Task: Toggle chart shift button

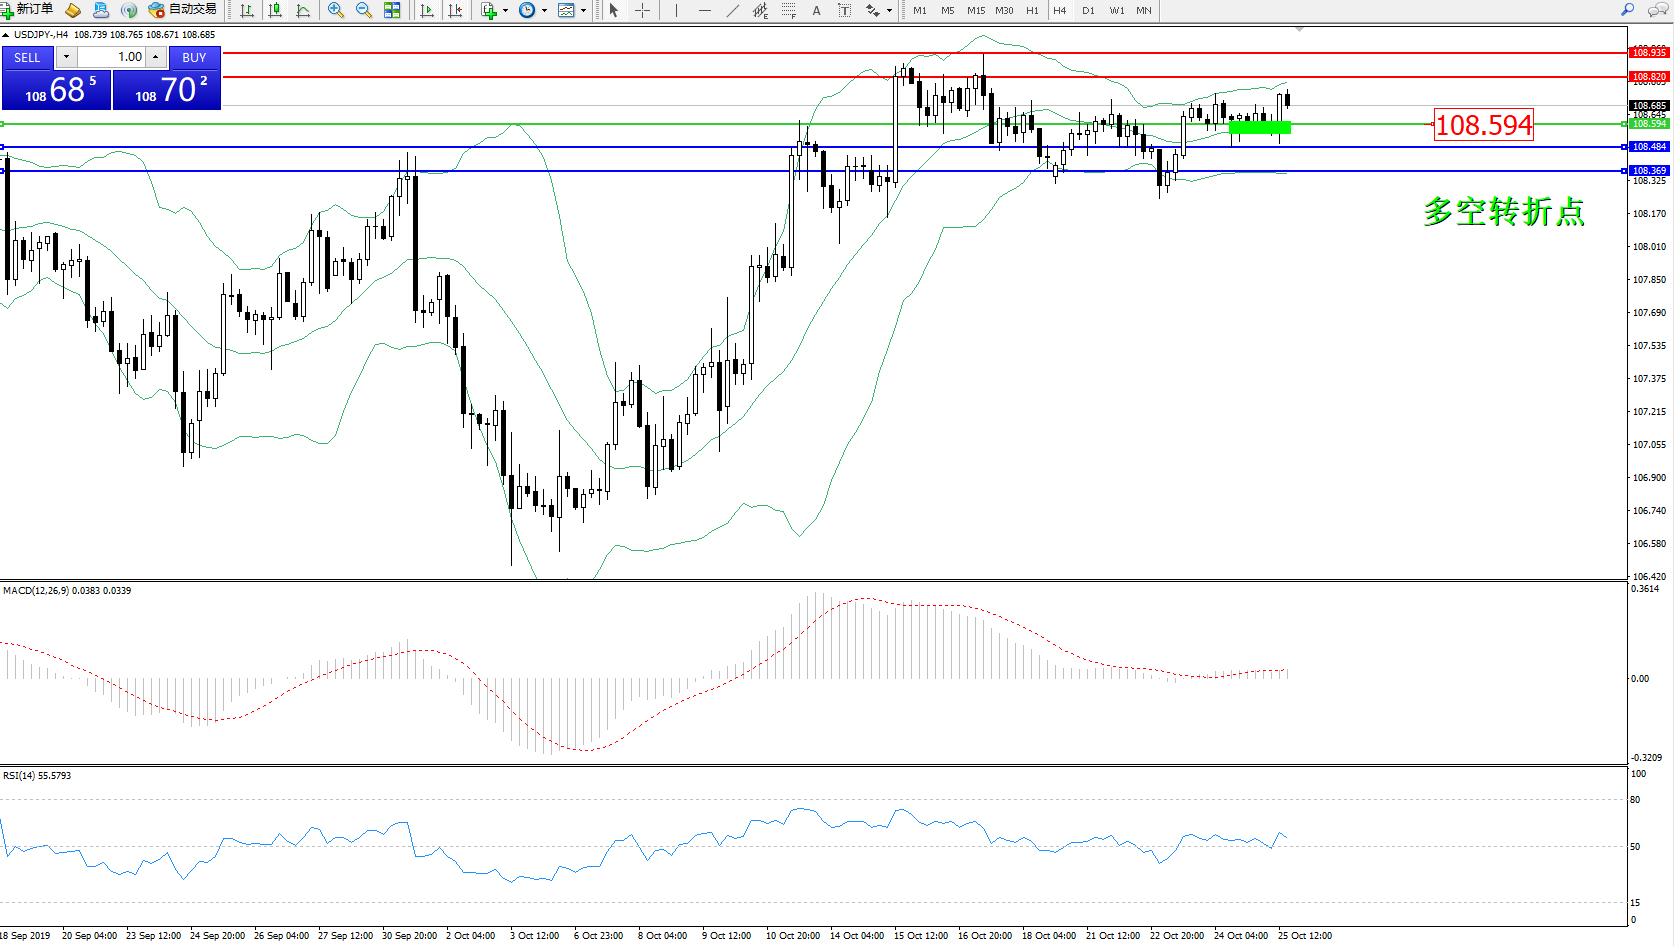Action: point(455,10)
